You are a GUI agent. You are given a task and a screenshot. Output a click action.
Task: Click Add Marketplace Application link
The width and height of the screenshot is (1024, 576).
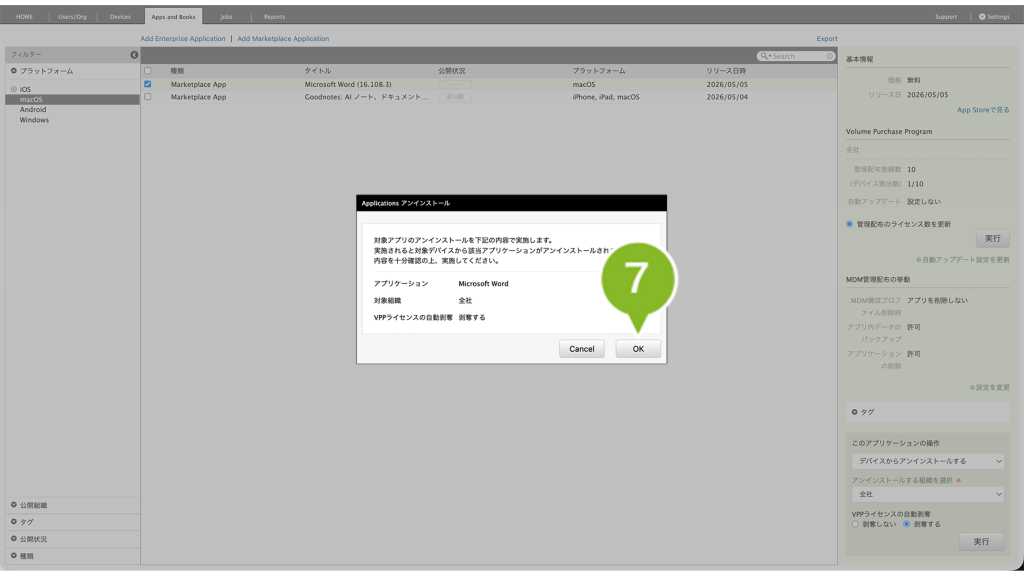283,39
